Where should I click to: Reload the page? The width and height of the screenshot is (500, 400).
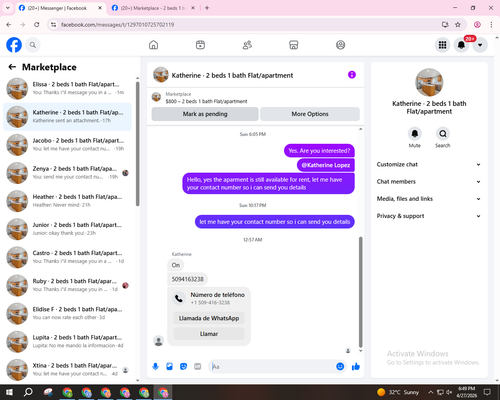(37, 25)
